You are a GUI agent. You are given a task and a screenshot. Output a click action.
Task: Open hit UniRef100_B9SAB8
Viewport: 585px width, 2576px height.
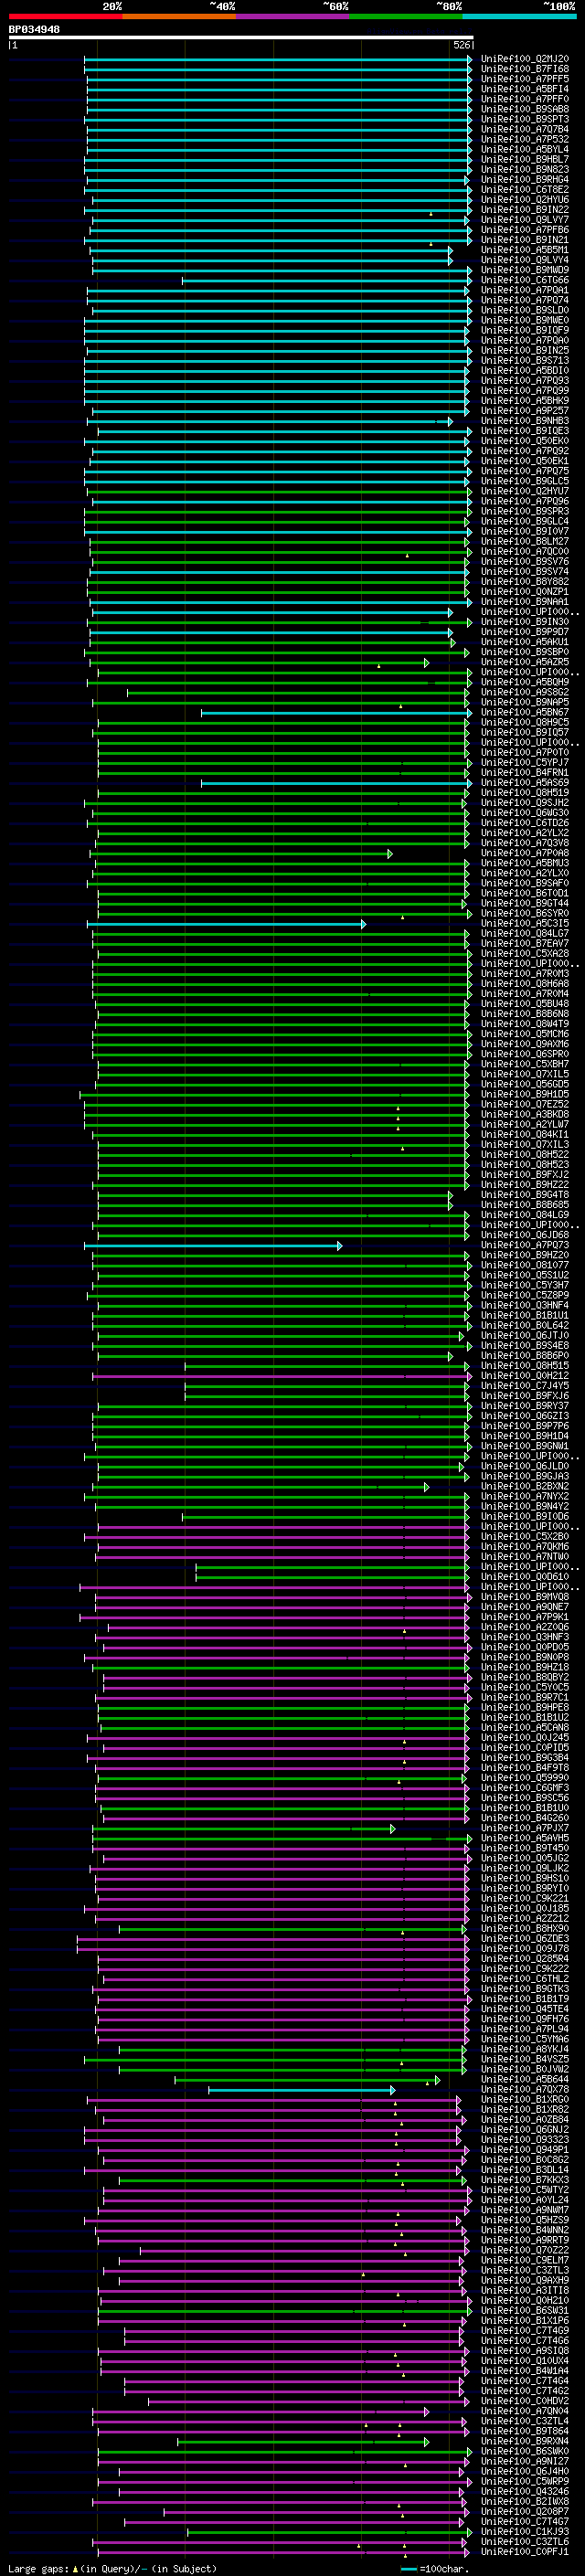pos(525,109)
